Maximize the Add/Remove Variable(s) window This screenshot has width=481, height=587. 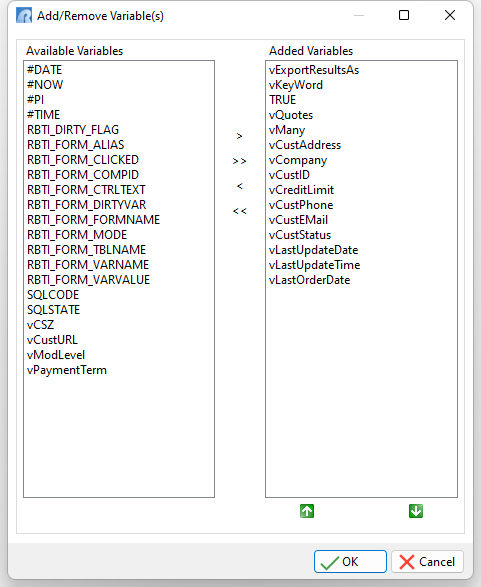coord(404,15)
